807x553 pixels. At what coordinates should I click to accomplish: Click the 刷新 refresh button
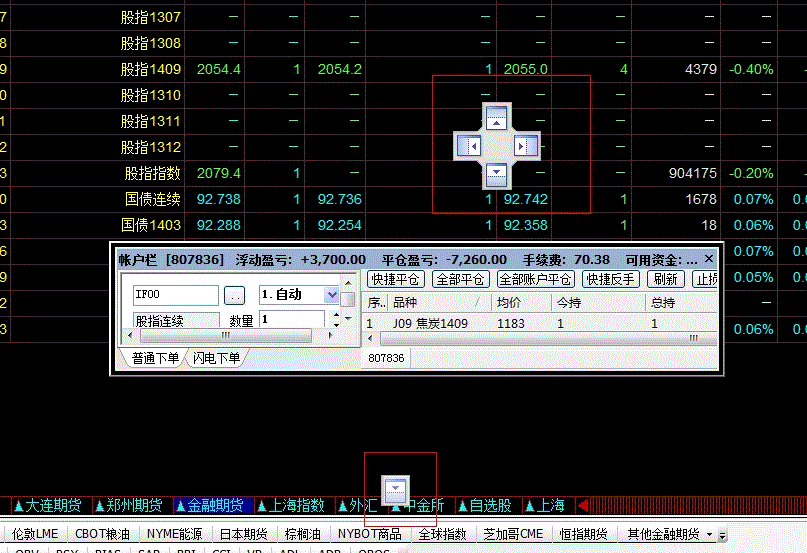point(665,279)
